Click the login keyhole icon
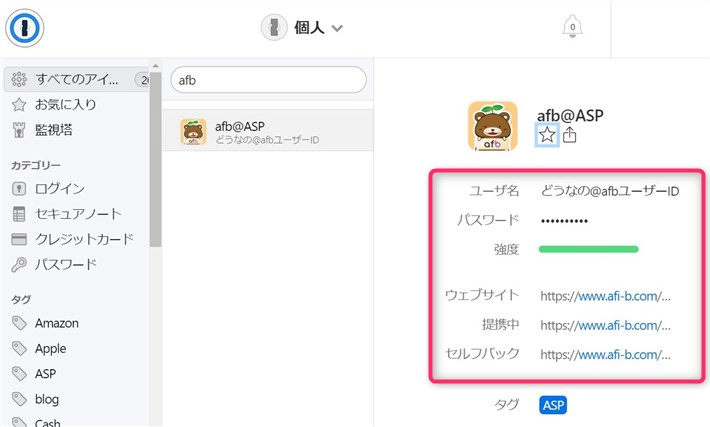Viewport: 710px width, 427px height. click(19, 188)
